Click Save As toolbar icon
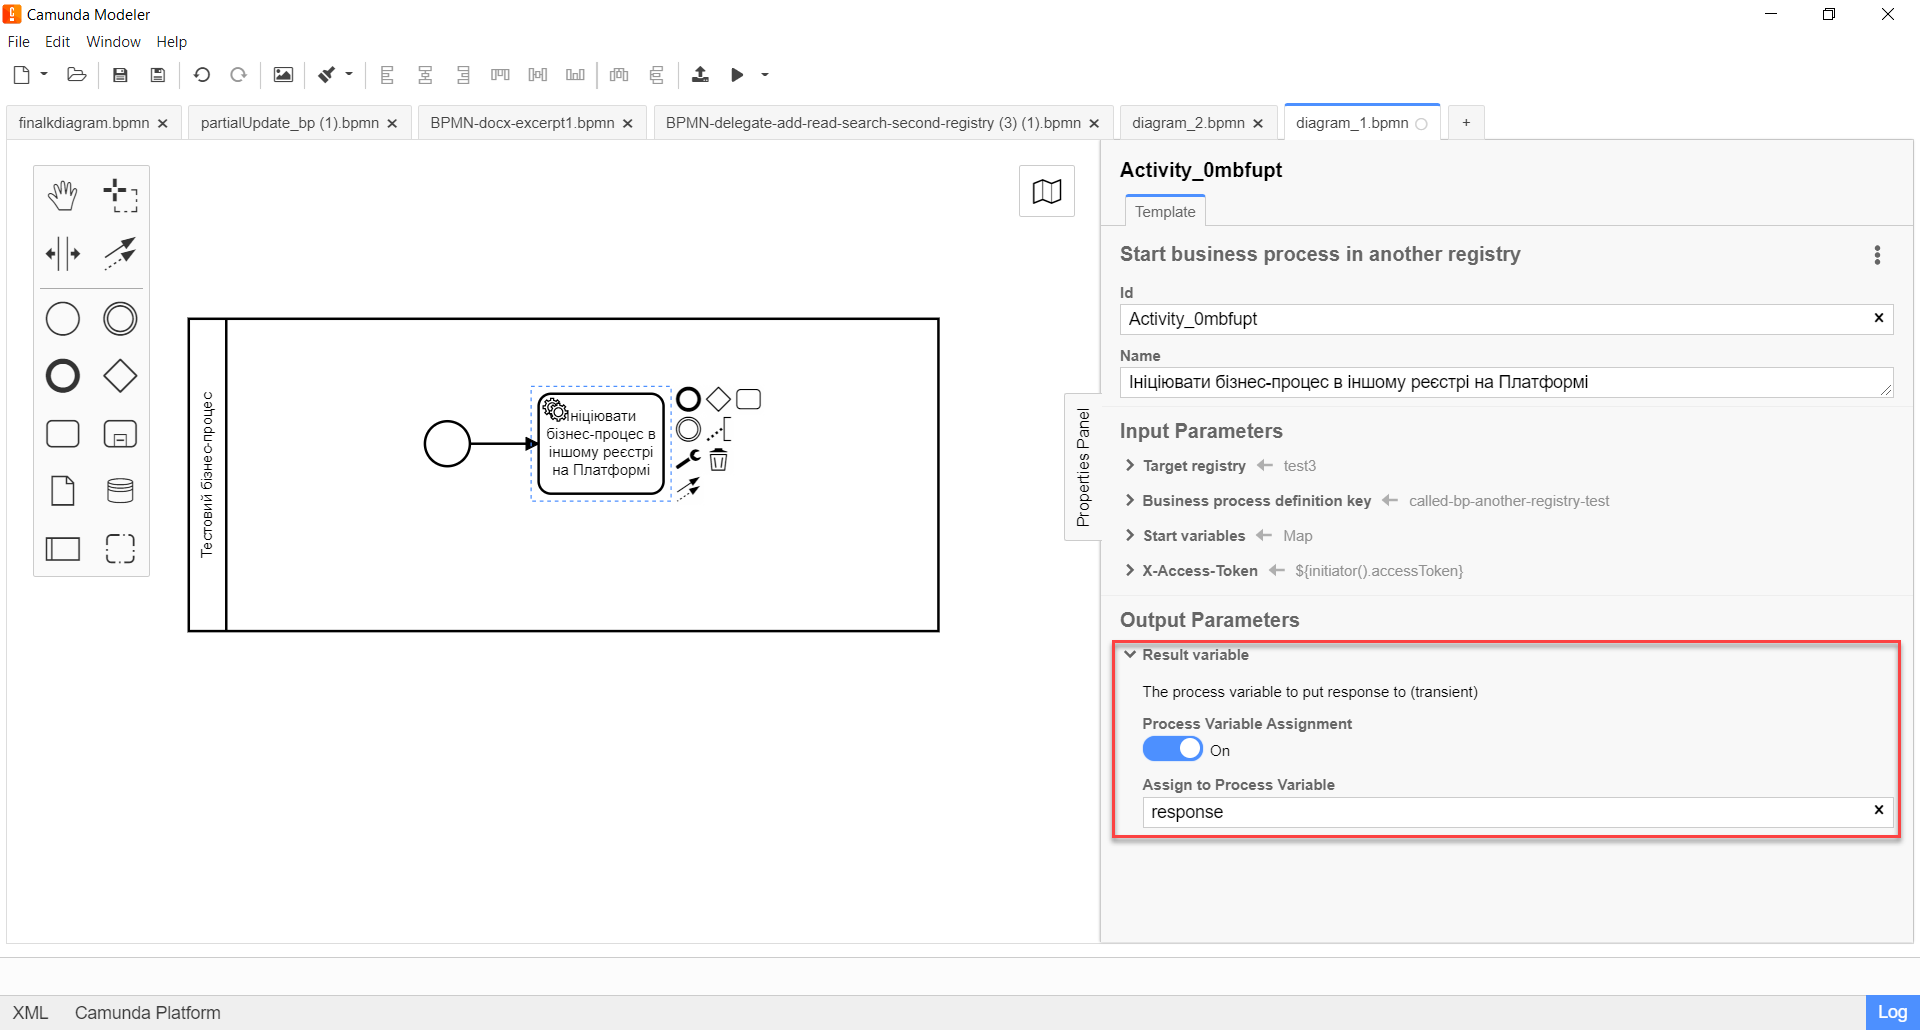This screenshot has width=1920, height=1030. [157, 75]
